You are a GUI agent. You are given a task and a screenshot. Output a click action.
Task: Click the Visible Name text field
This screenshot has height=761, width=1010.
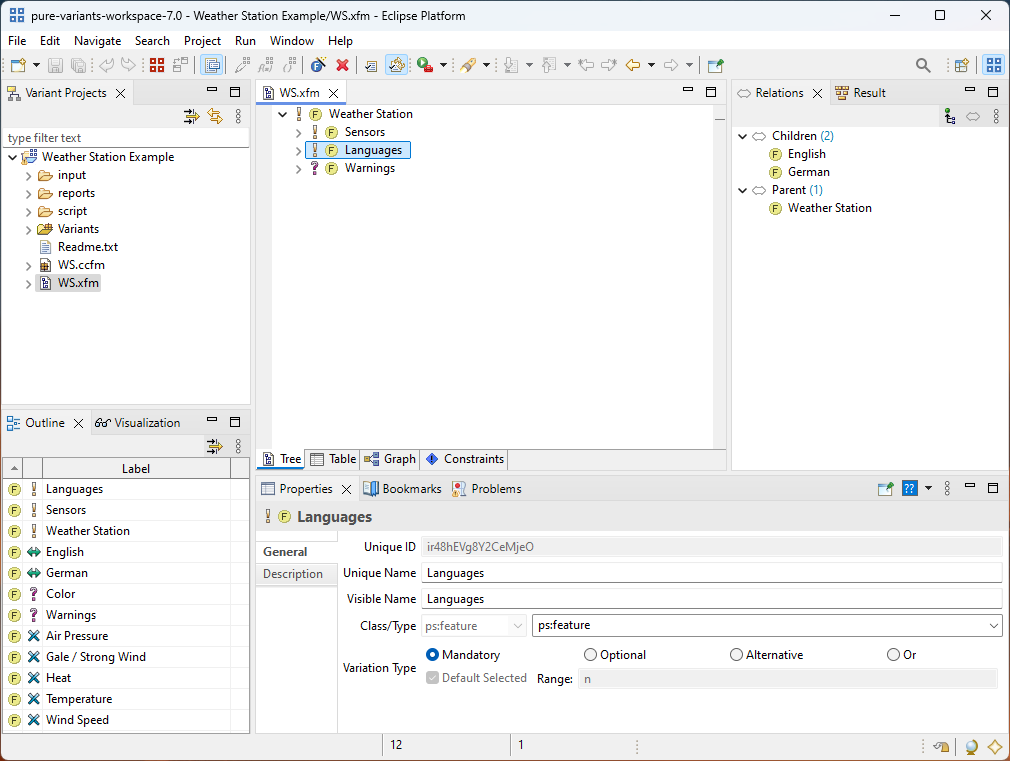coord(711,599)
